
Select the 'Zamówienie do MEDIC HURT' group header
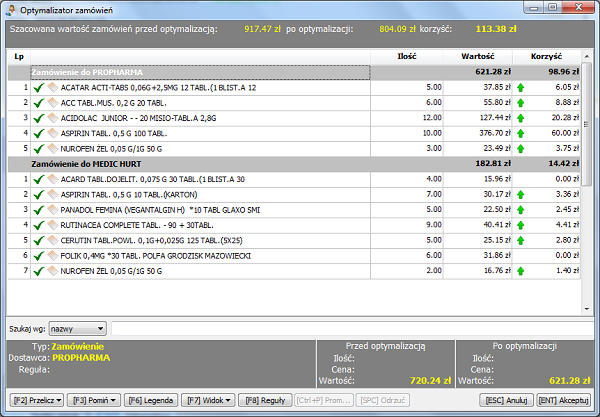pyautogui.click(x=200, y=164)
